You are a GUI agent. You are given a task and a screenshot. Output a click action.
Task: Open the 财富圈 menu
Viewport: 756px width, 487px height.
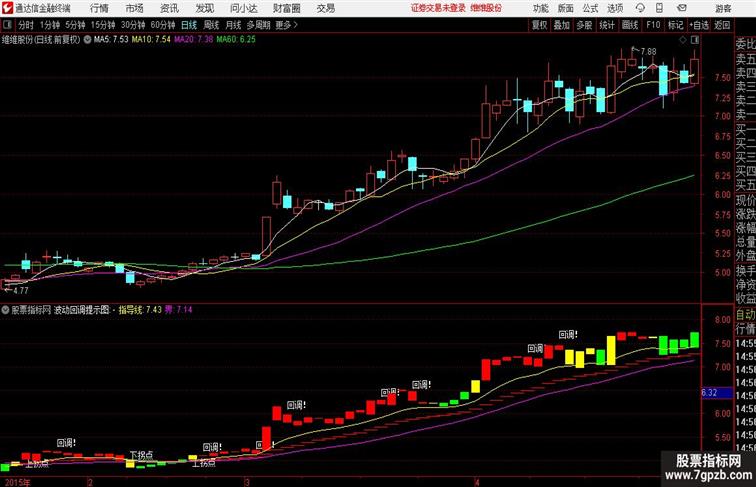pos(286,8)
